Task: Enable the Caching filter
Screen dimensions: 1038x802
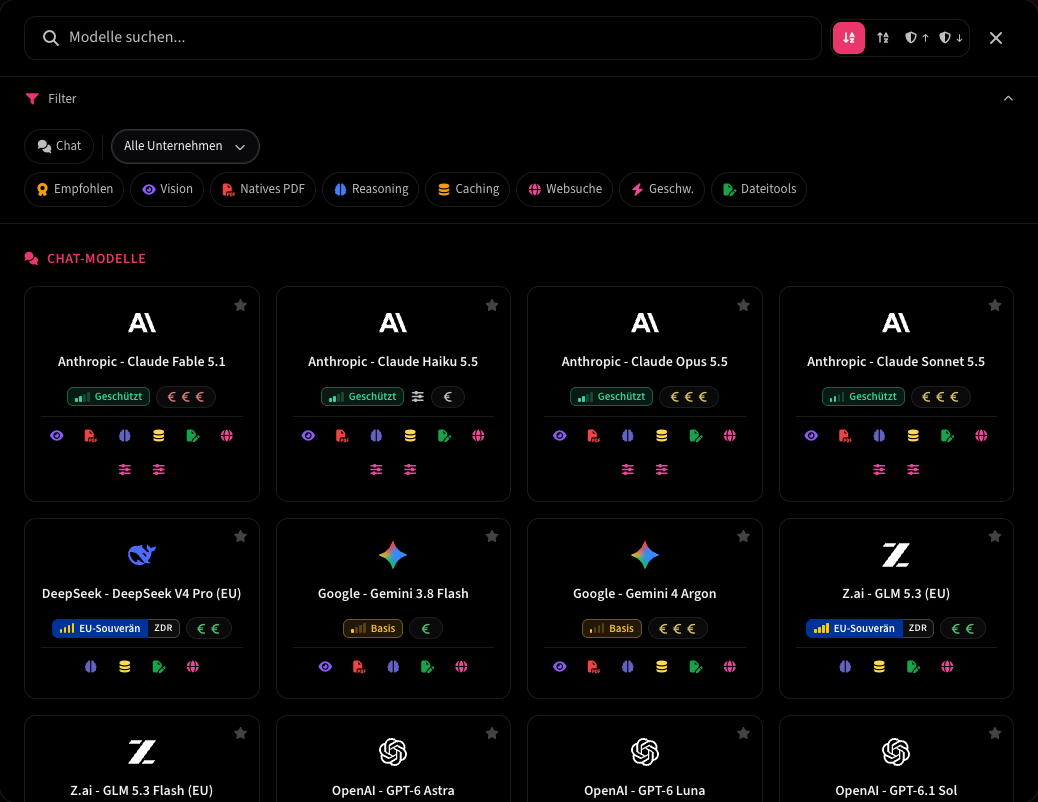Action: pyautogui.click(x=468, y=189)
